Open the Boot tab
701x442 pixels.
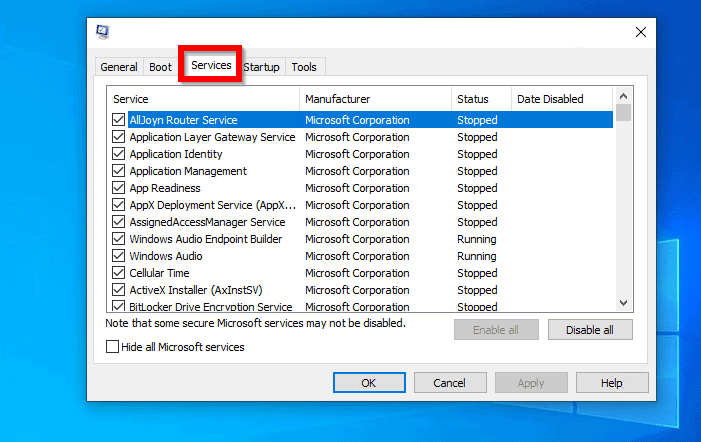(x=160, y=67)
